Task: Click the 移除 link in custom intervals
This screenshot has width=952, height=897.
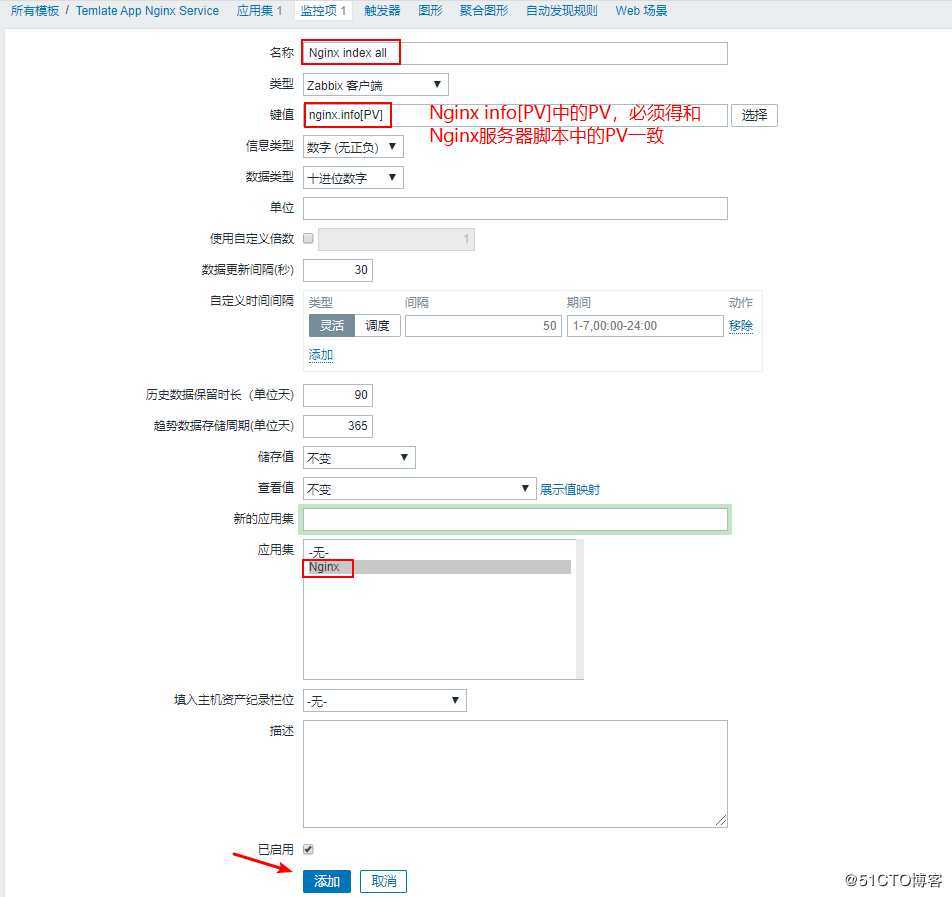Action: [x=740, y=325]
